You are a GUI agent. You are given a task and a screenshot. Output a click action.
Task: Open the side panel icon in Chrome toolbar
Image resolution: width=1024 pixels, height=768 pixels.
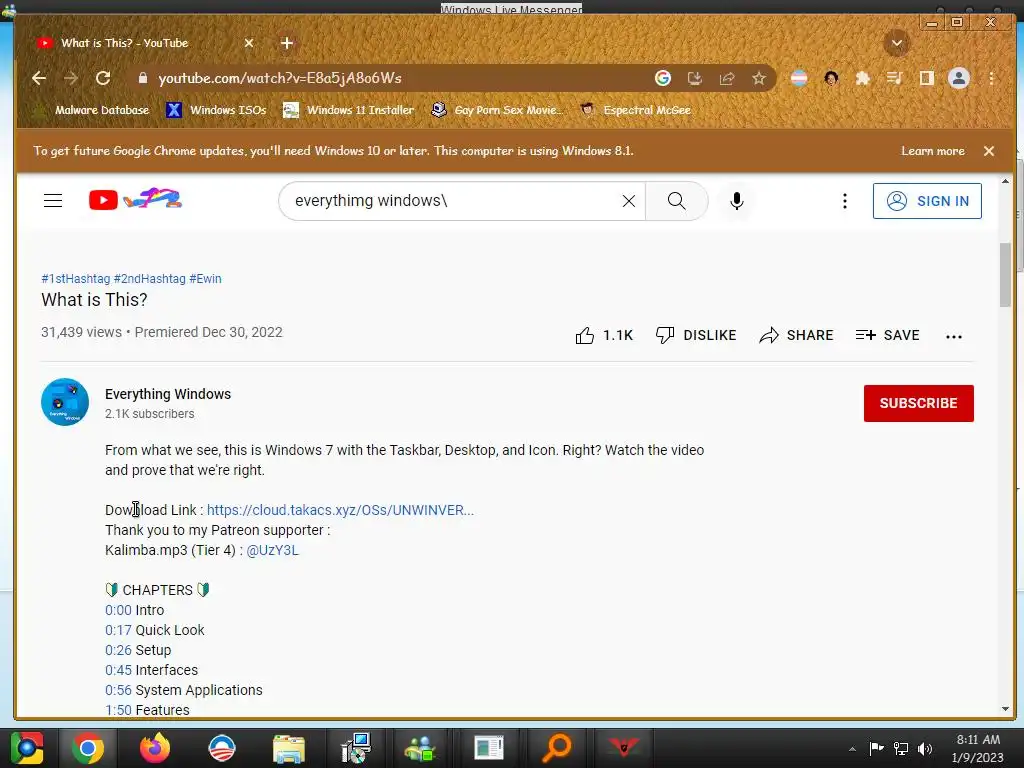[x=927, y=78]
